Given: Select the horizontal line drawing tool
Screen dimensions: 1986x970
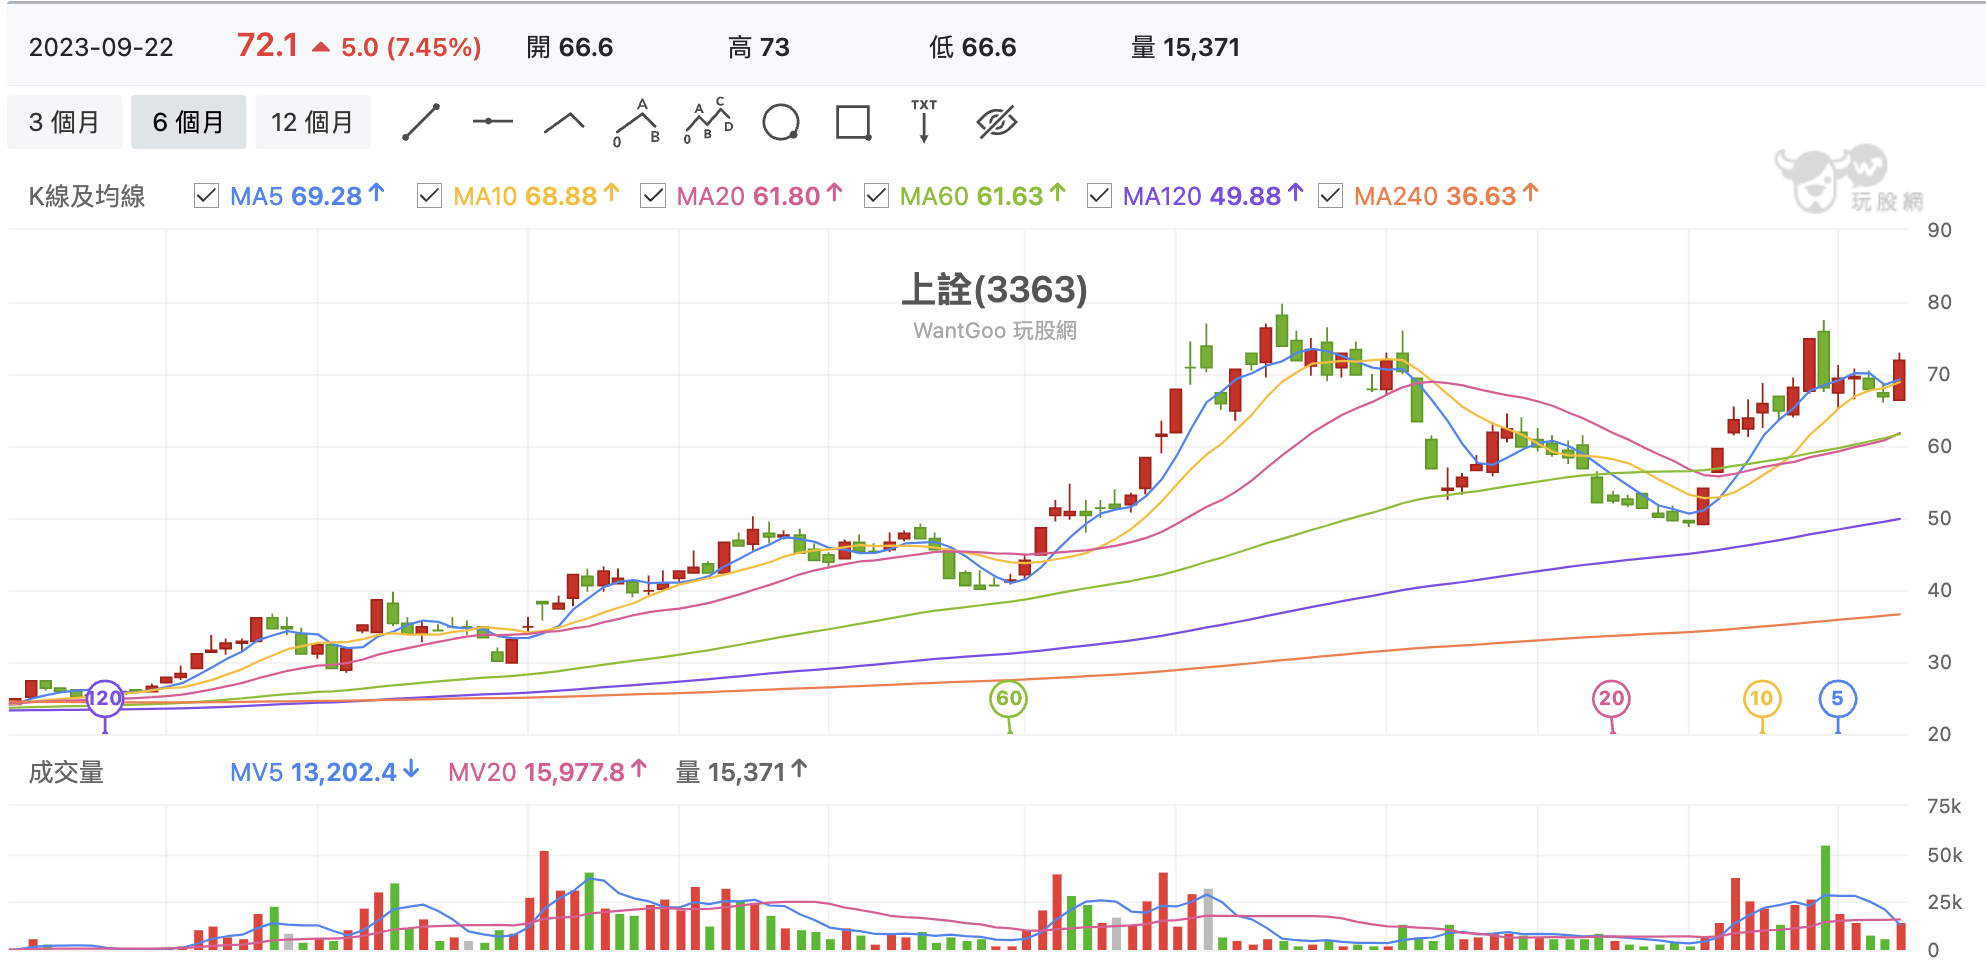Looking at the screenshot, I should pos(492,122).
